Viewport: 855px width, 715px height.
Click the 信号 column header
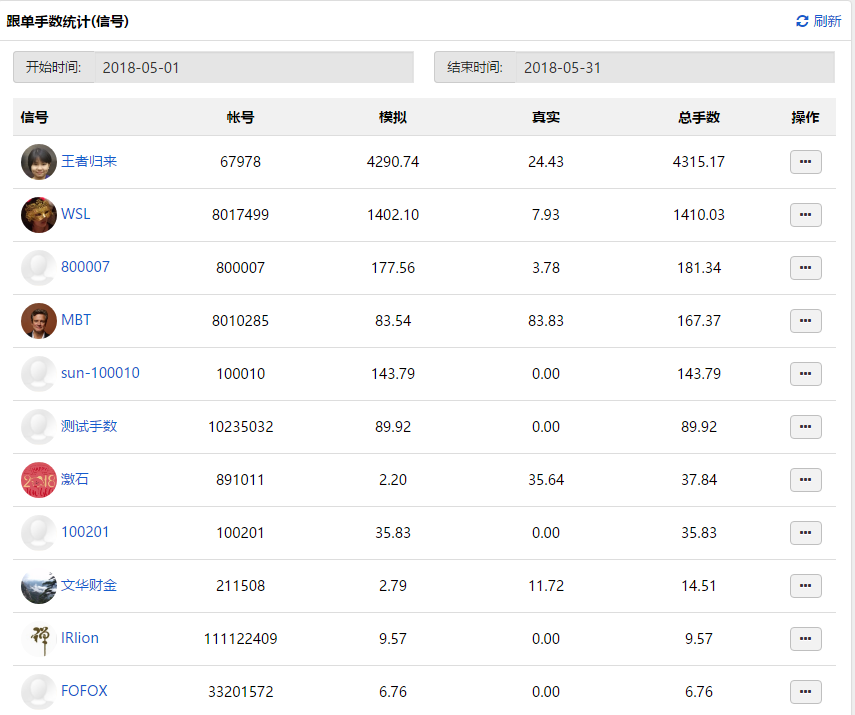[x=34, y=117]
